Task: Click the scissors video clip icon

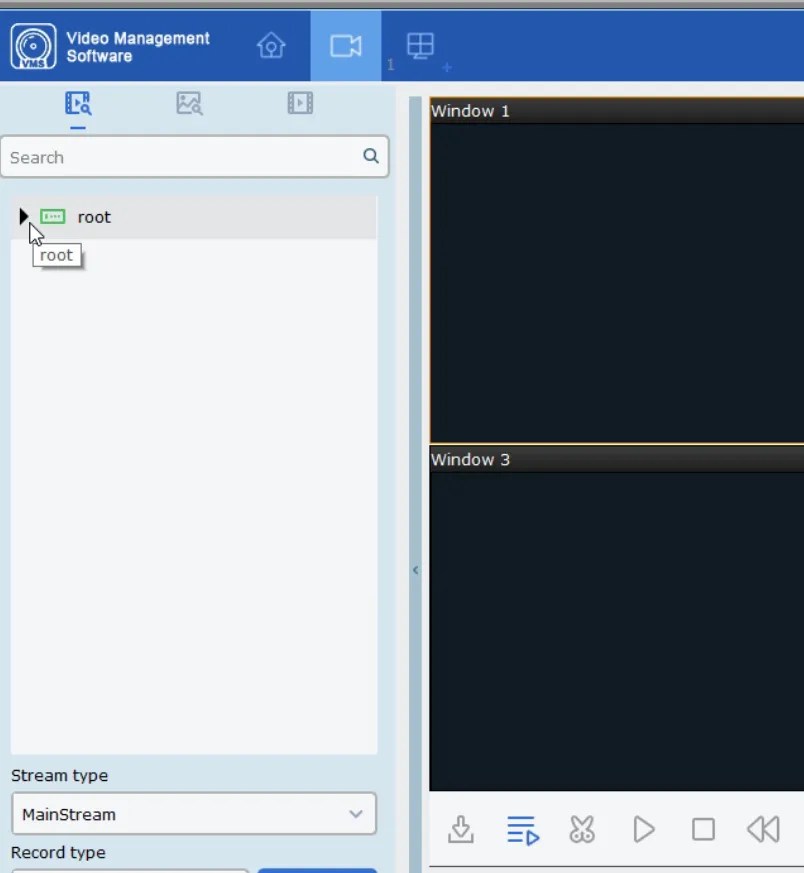Action: coord(582,829)
